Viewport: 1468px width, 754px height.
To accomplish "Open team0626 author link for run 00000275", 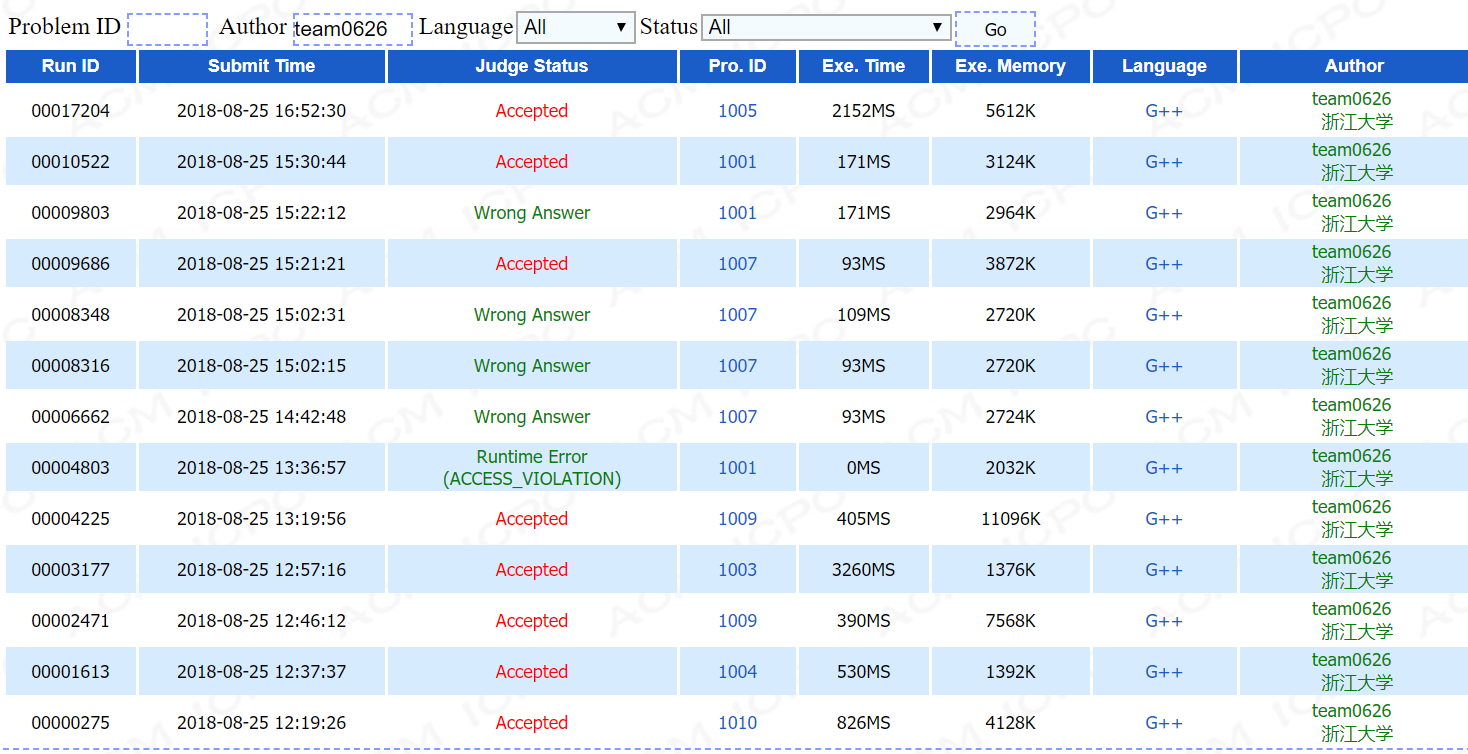I will (1351, 711).
